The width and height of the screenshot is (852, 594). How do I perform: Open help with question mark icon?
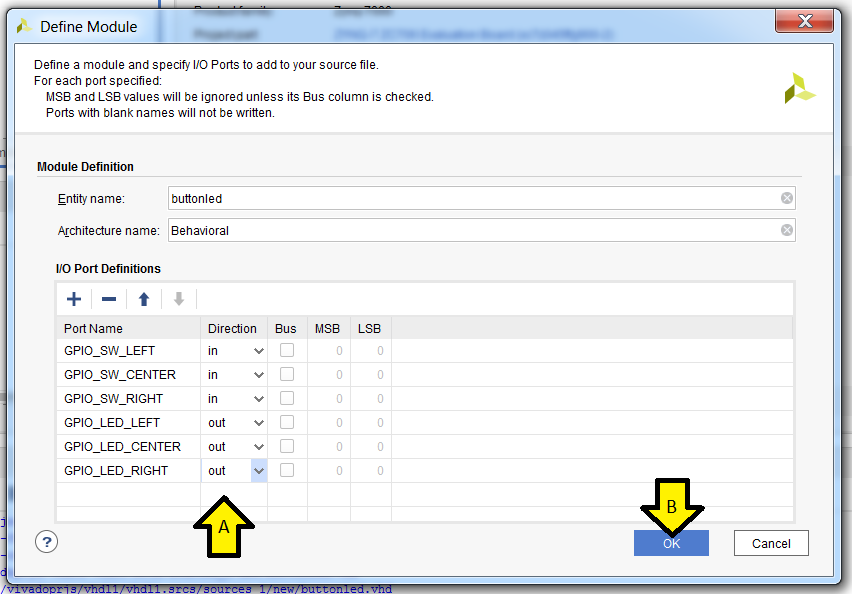[x=47, y=542]
